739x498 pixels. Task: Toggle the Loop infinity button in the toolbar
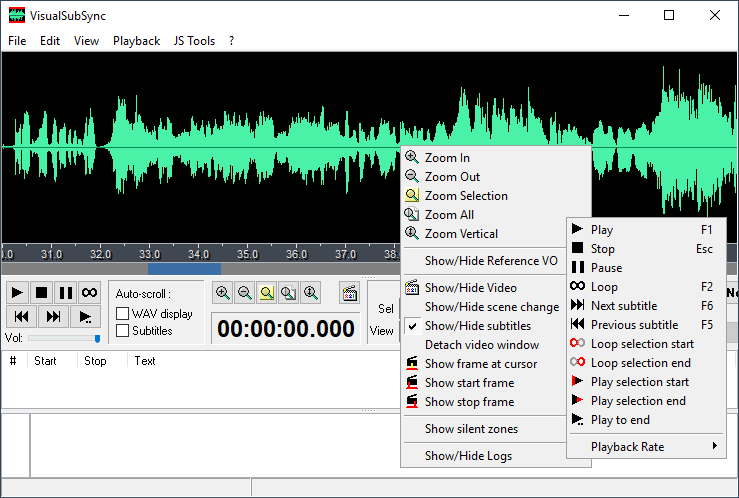pyautogui.click(x=89, y=292)
